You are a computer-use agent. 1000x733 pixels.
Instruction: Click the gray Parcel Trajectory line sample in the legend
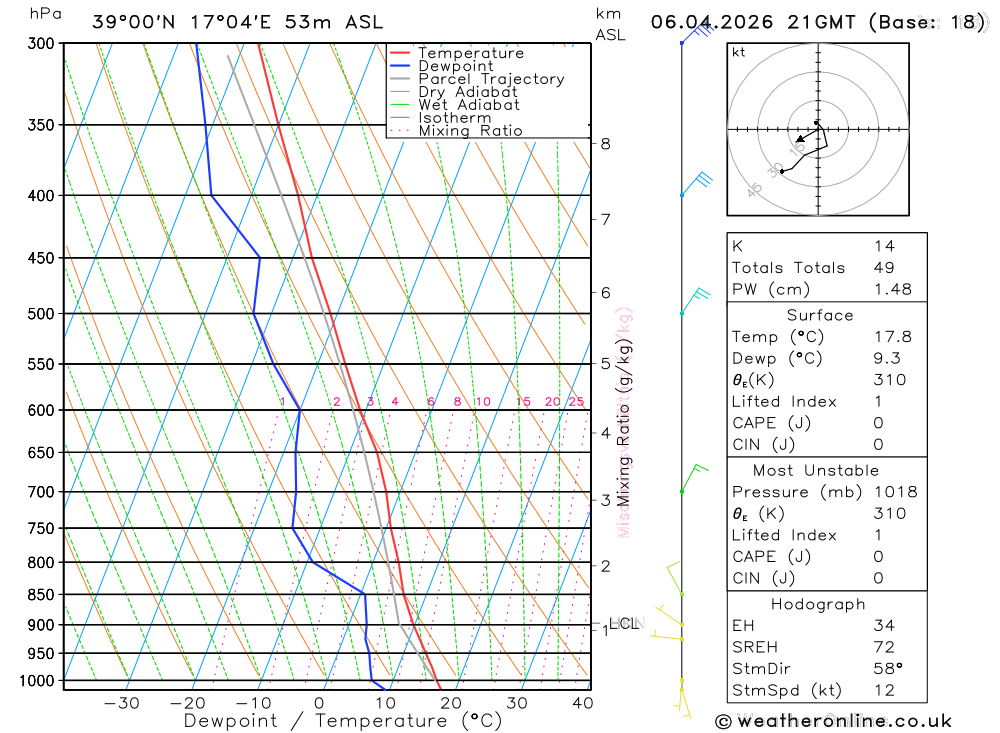pos(400,78)
